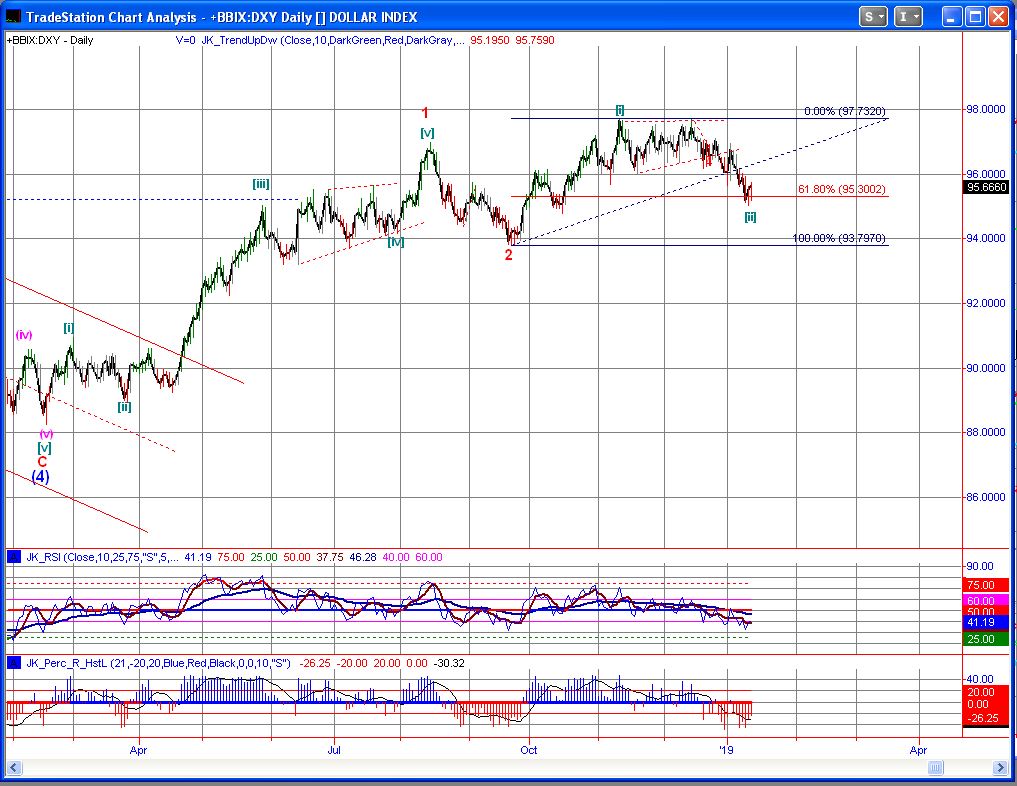Screen dimensions: 1017x786
Task: Click the green 25.00 RSI axis marker
Action: click(986, 639)
